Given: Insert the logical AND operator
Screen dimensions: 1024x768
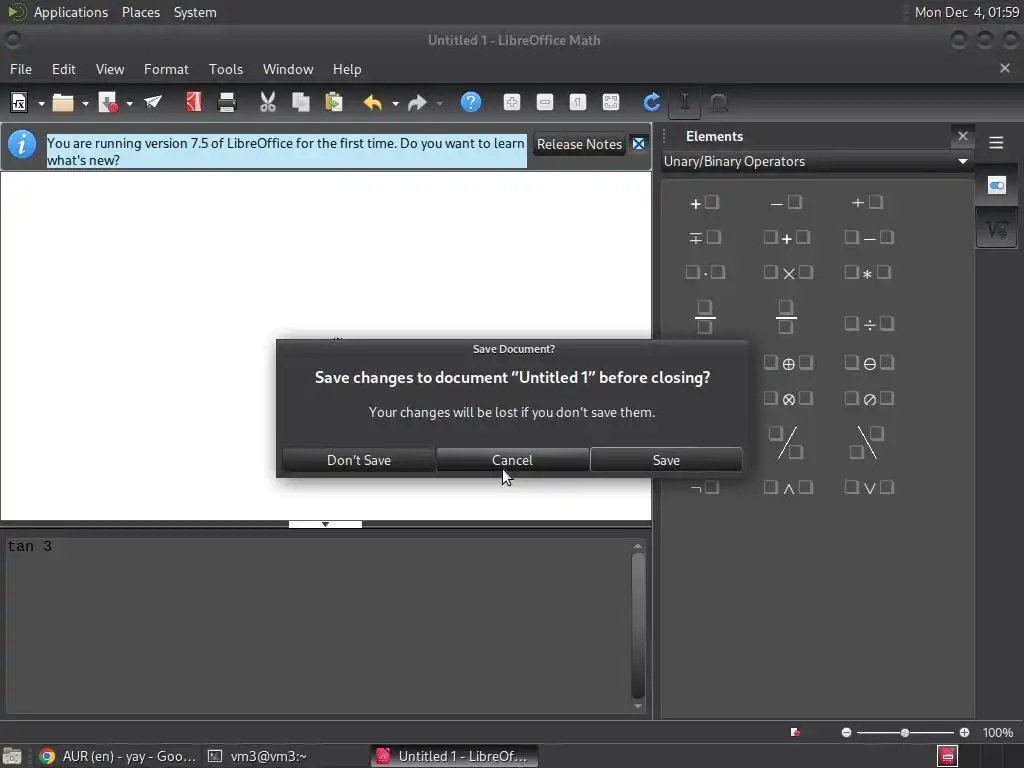Looking at the screenshot, I should (788, 488).
